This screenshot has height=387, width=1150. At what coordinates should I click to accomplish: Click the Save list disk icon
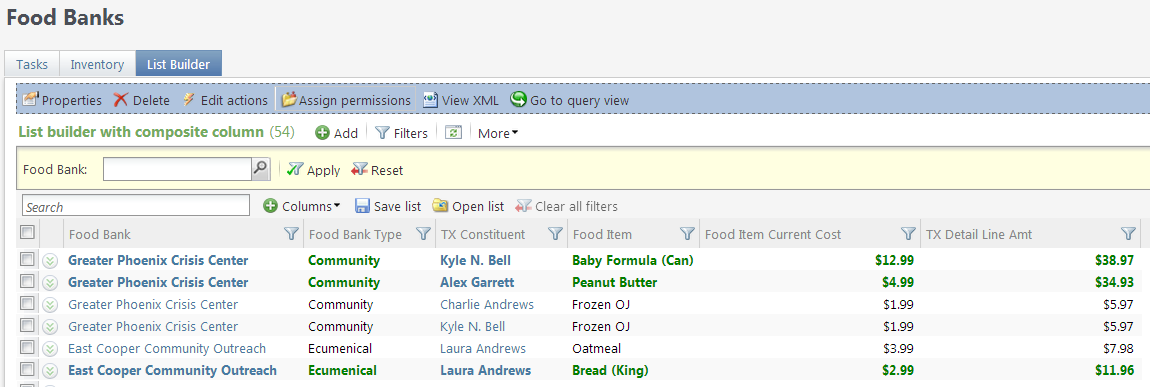tap(362, 206)
